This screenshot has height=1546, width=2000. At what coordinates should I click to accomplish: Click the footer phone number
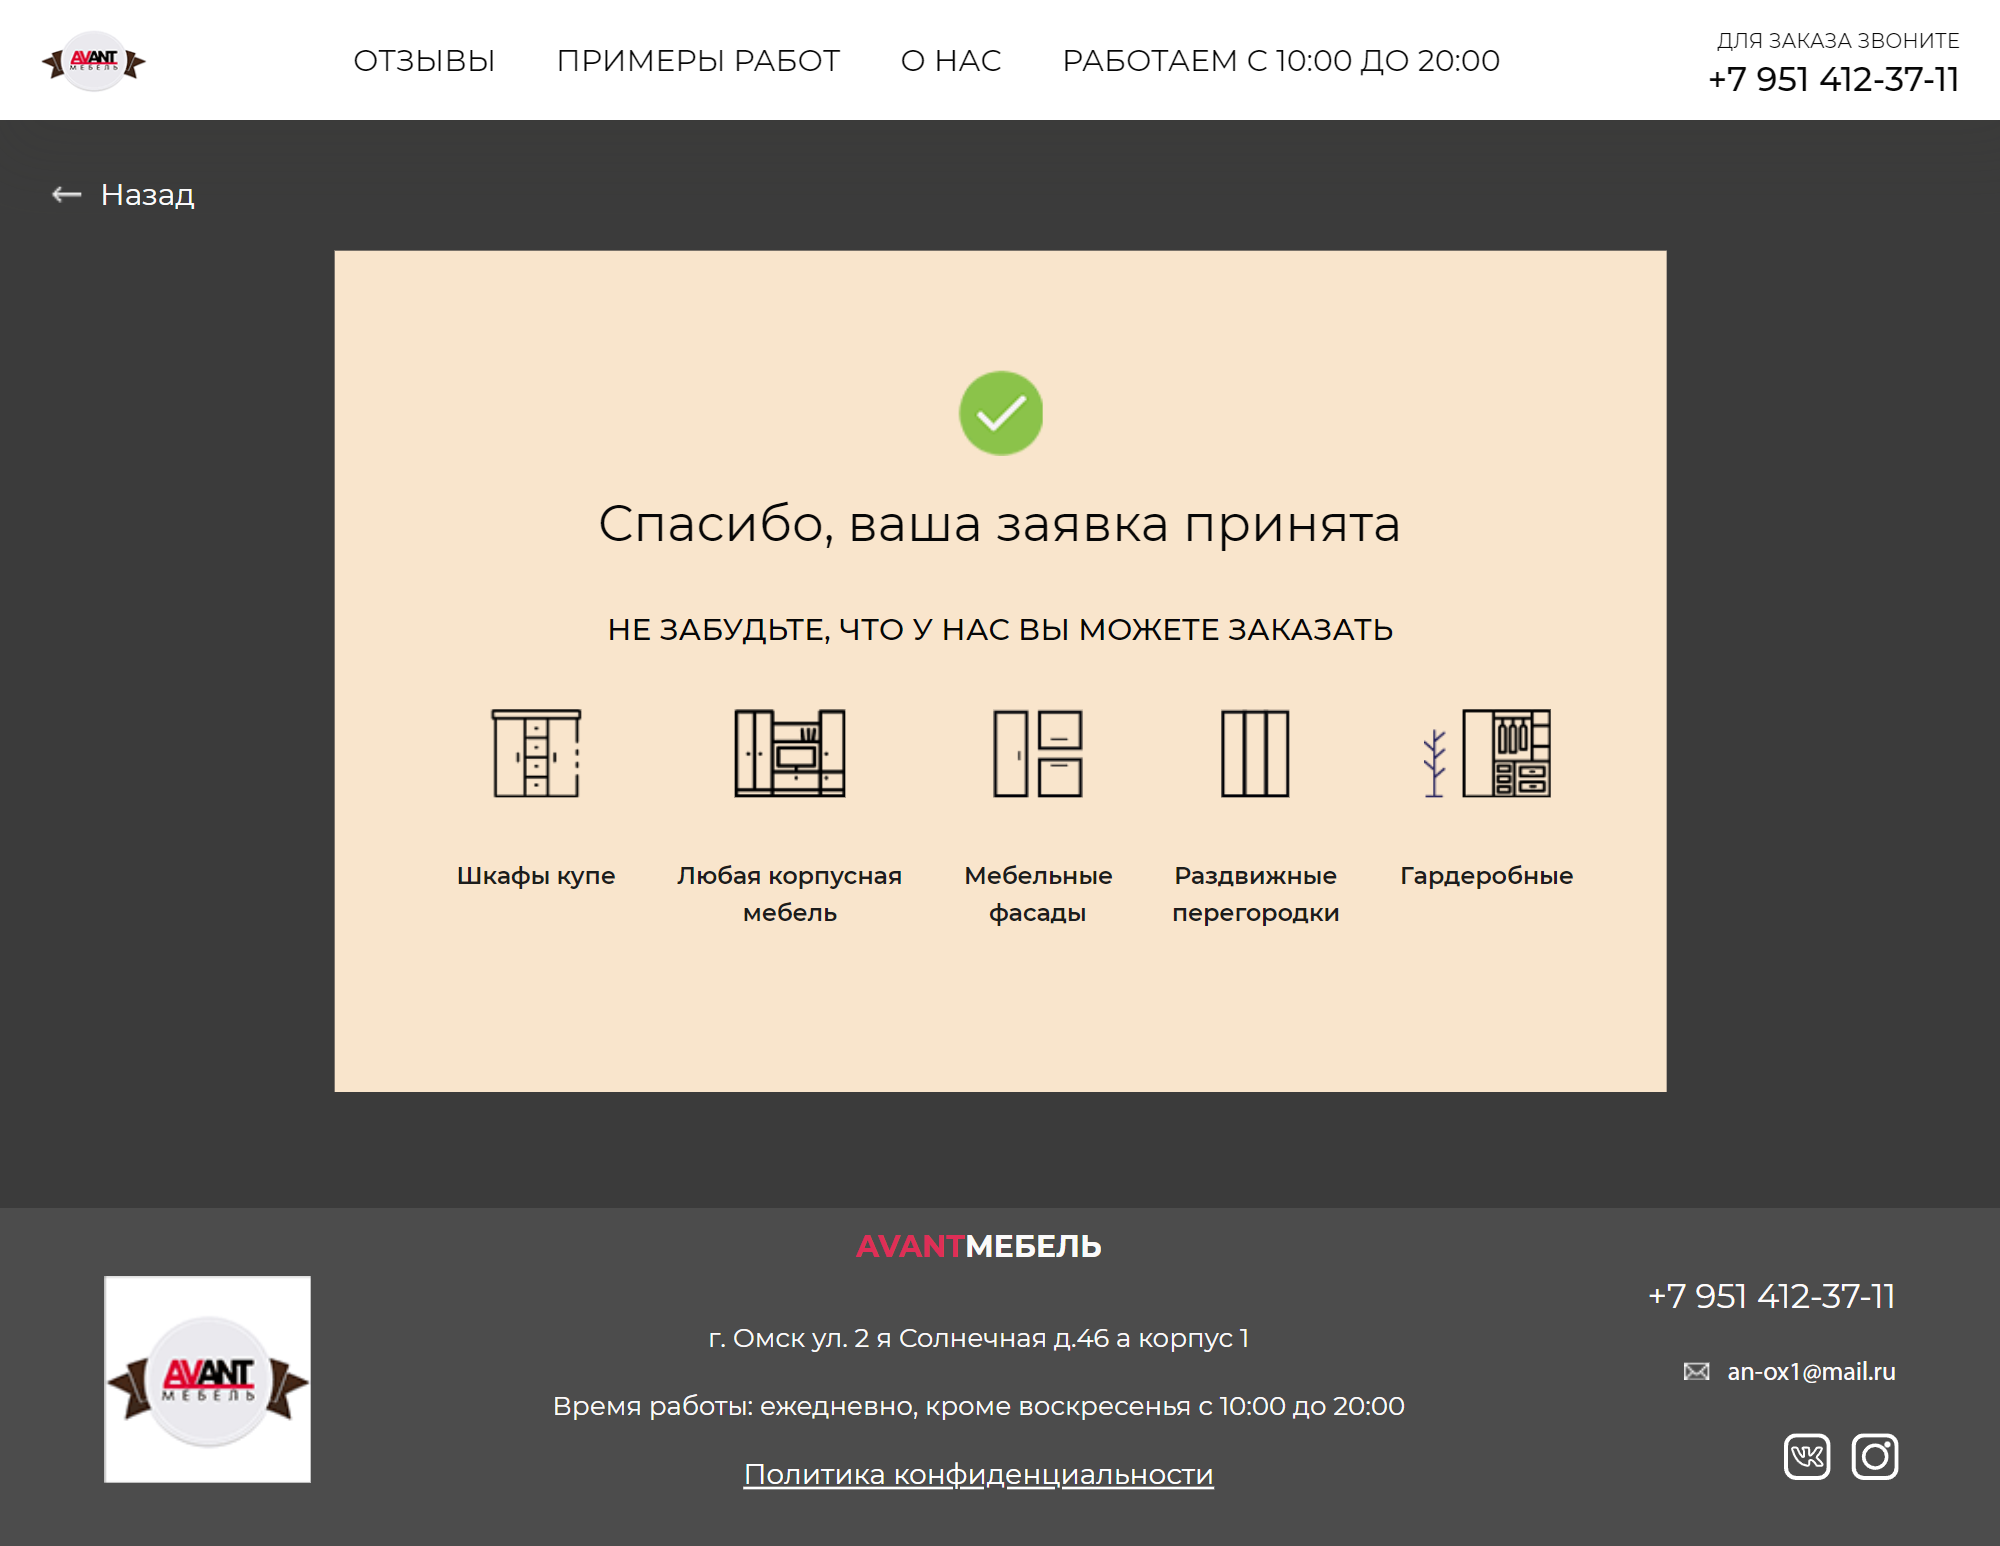click(x=1771, y=1296)
